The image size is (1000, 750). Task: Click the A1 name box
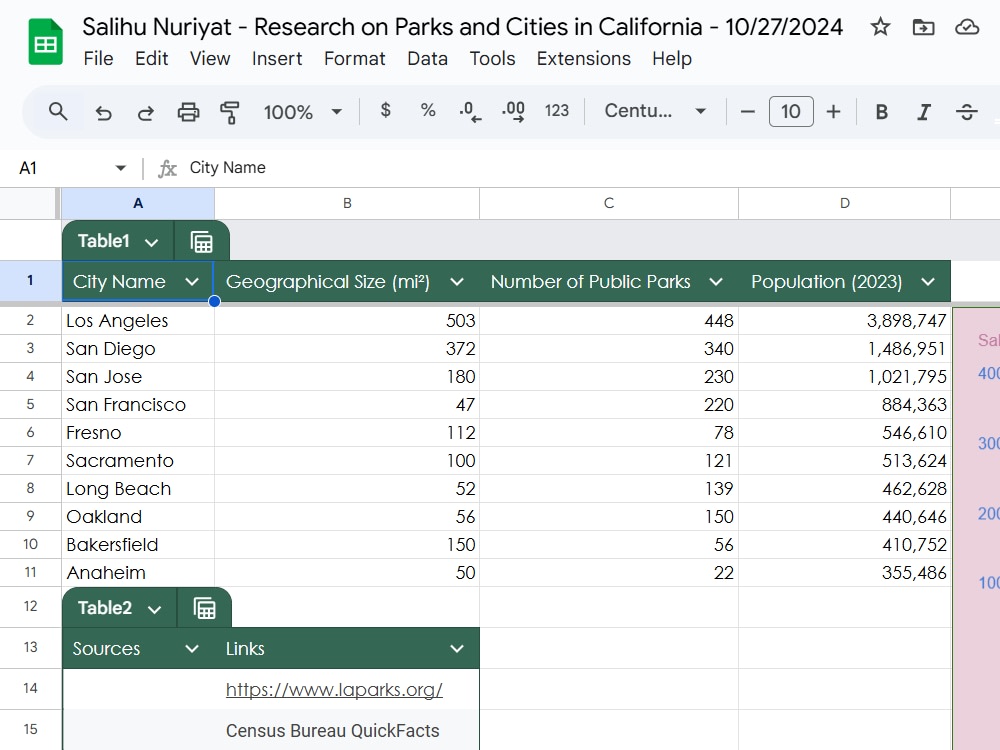coord(28,168)
